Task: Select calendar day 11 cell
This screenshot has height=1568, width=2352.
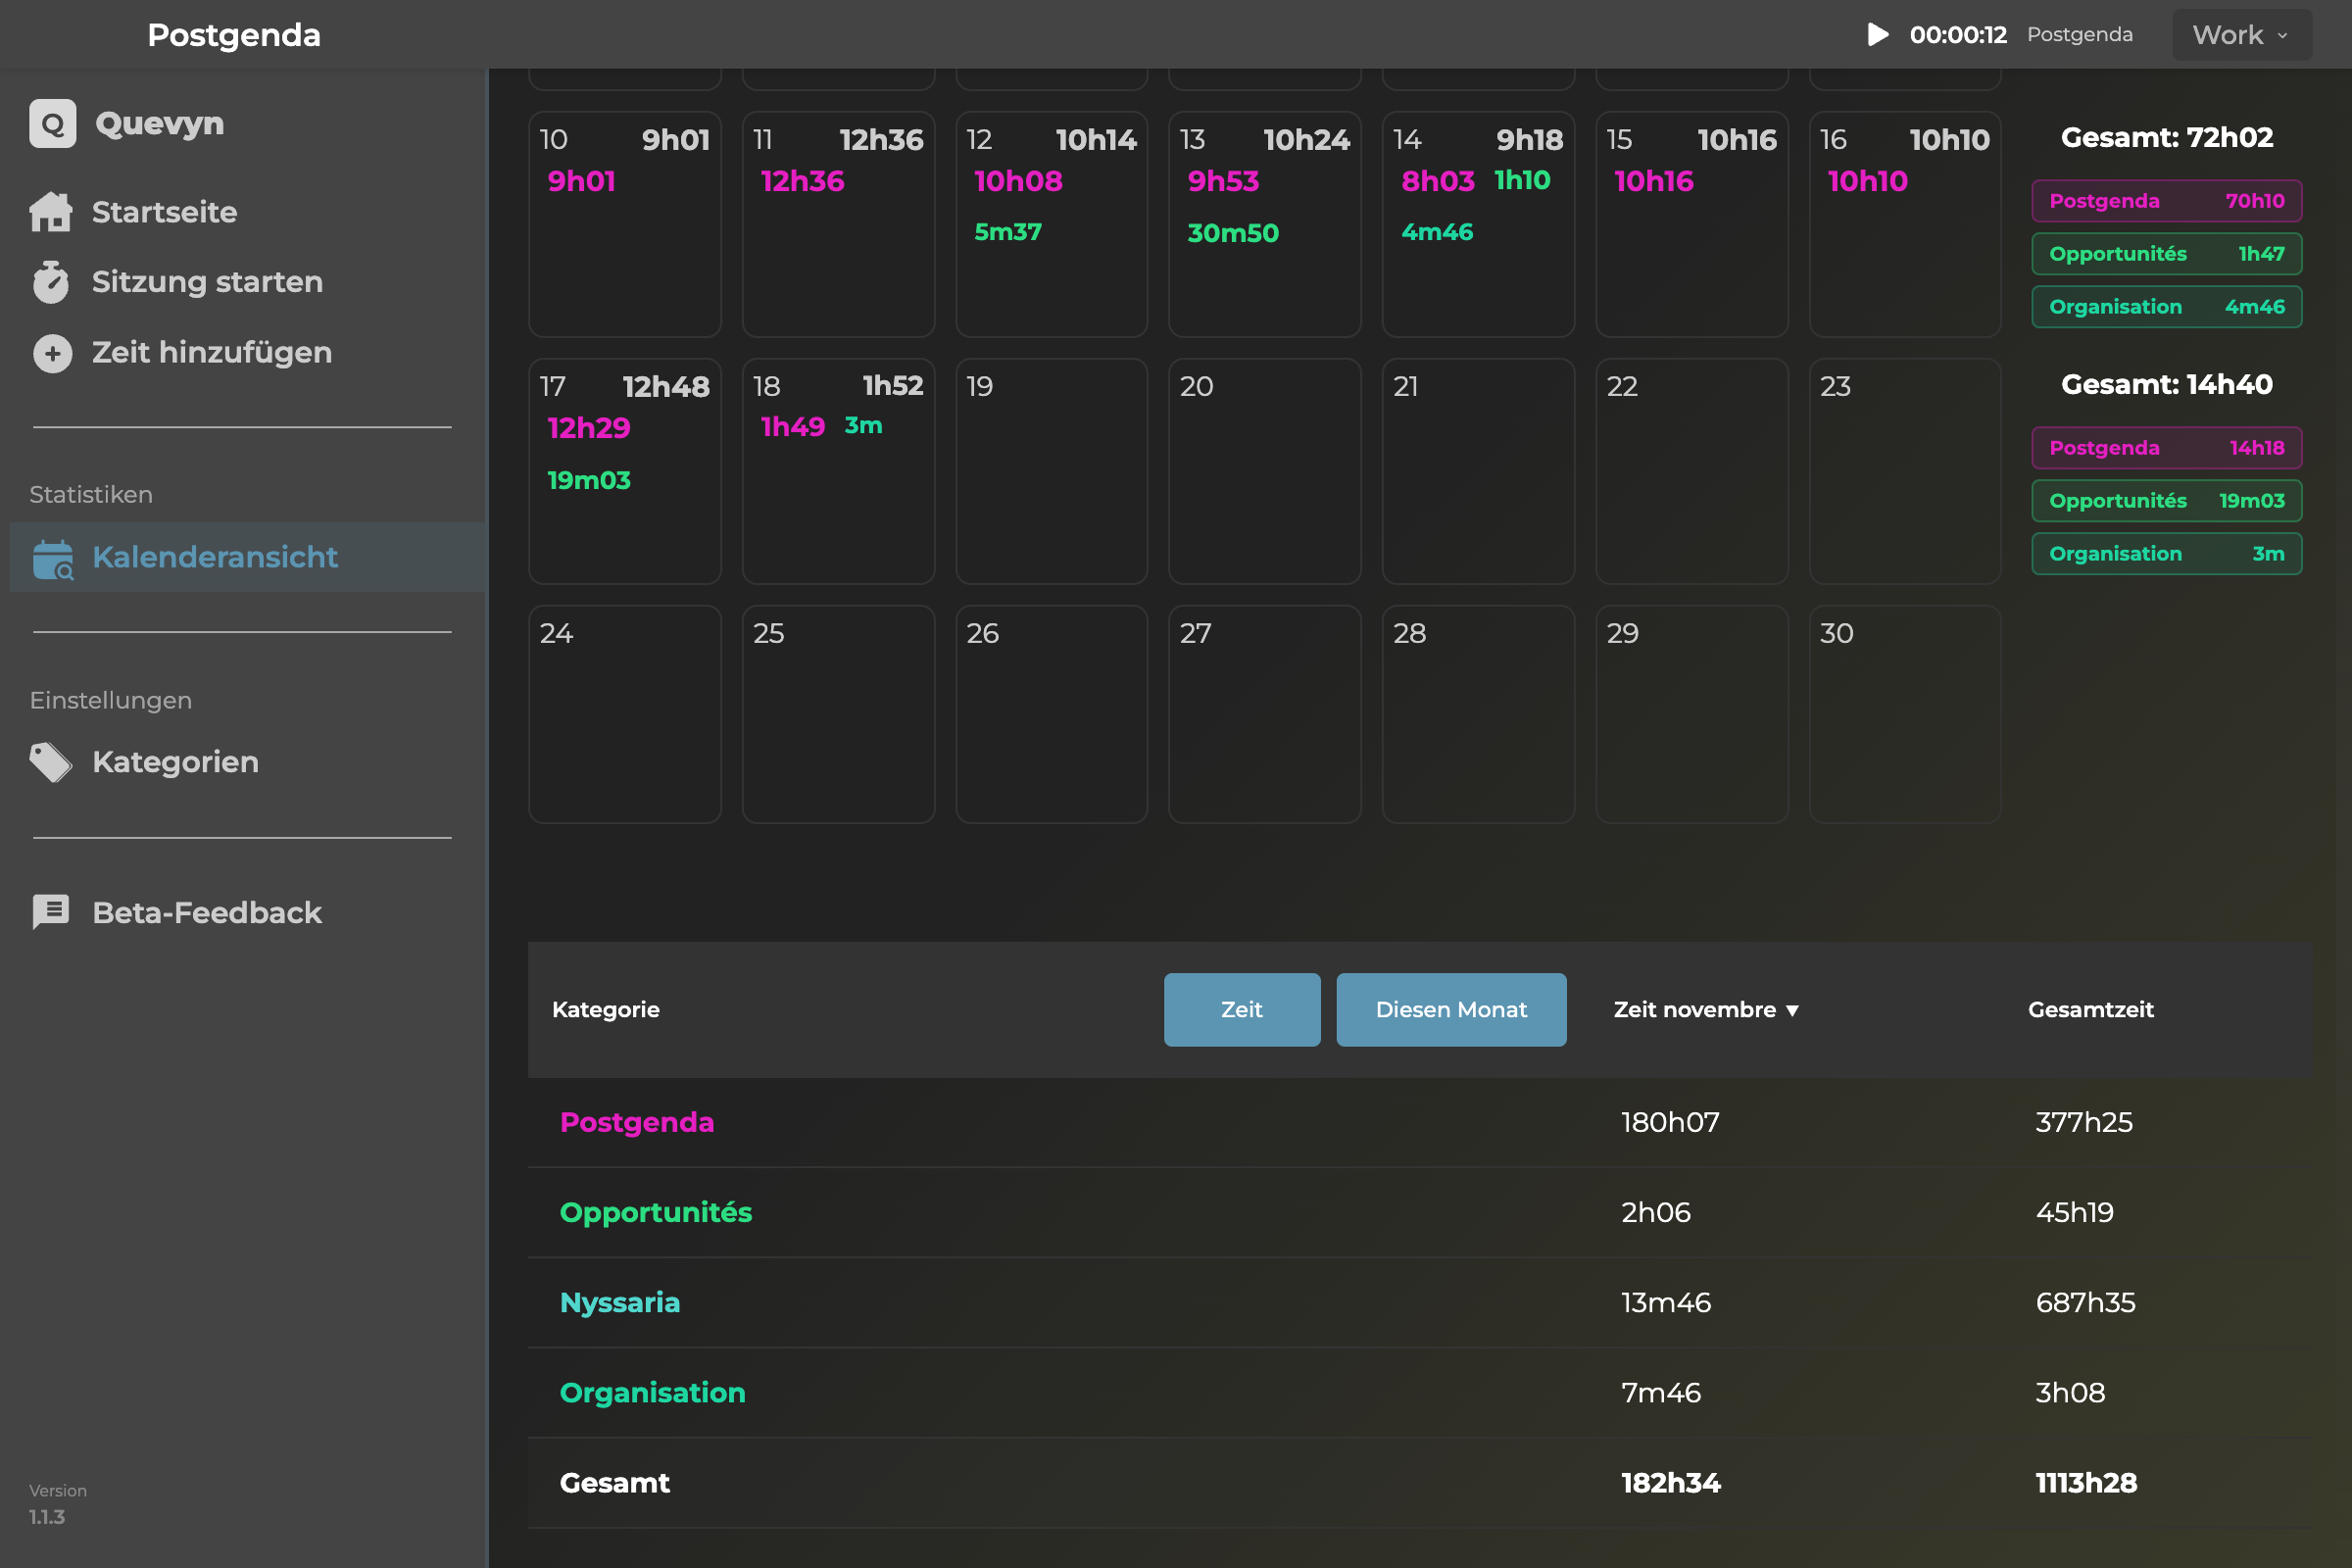Action: [838, 224]
